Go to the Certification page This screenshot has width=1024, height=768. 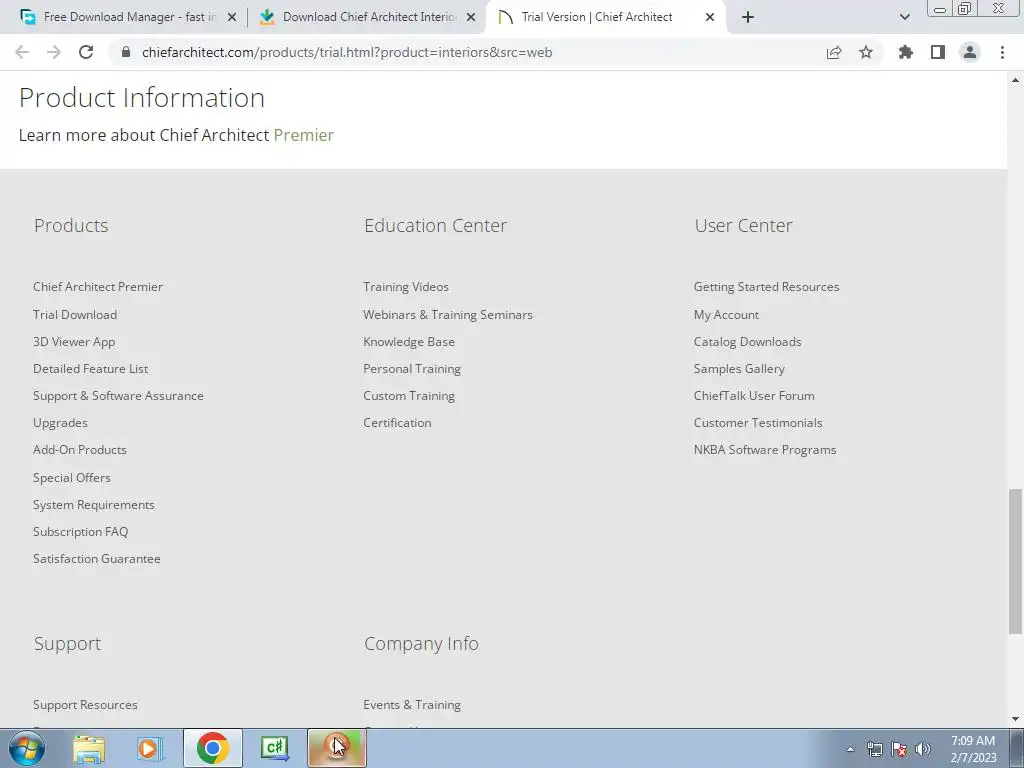(397, 423)
